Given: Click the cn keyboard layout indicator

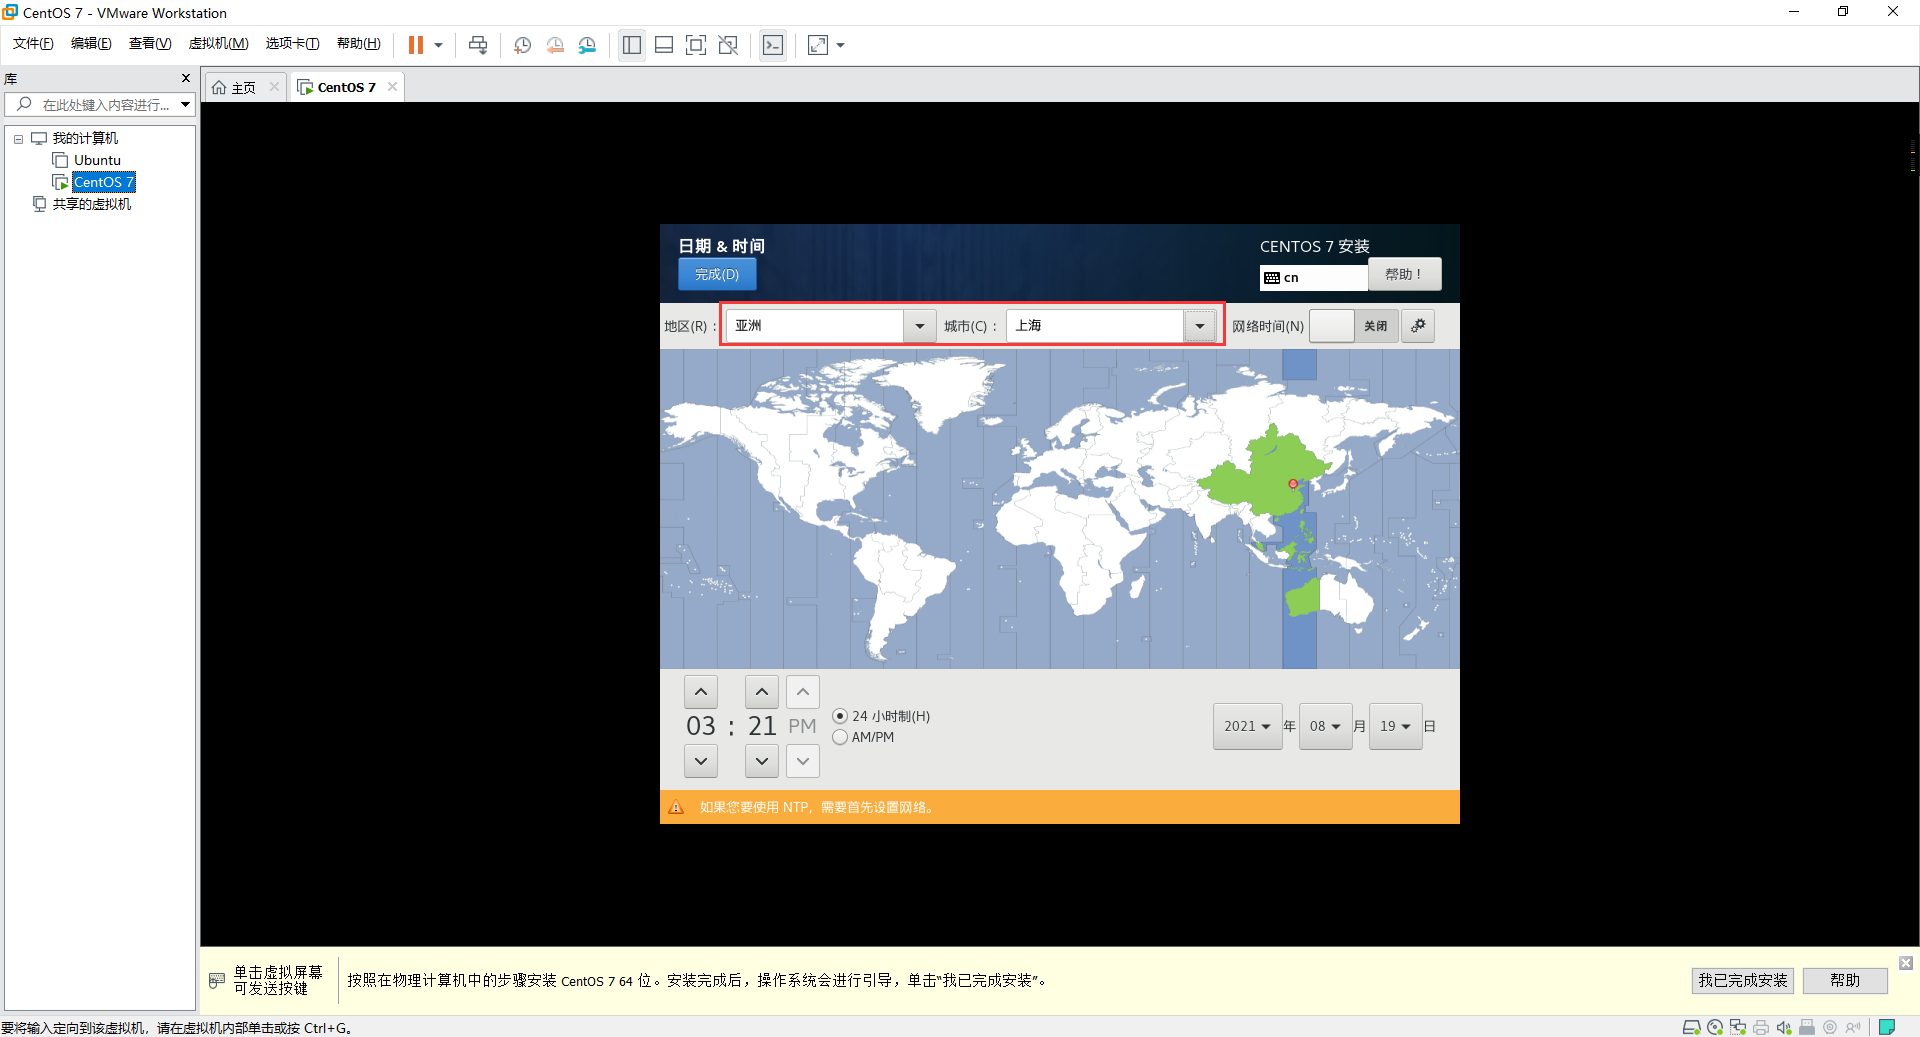Looking at the screenshot, I should click(x=1313, y=277).
